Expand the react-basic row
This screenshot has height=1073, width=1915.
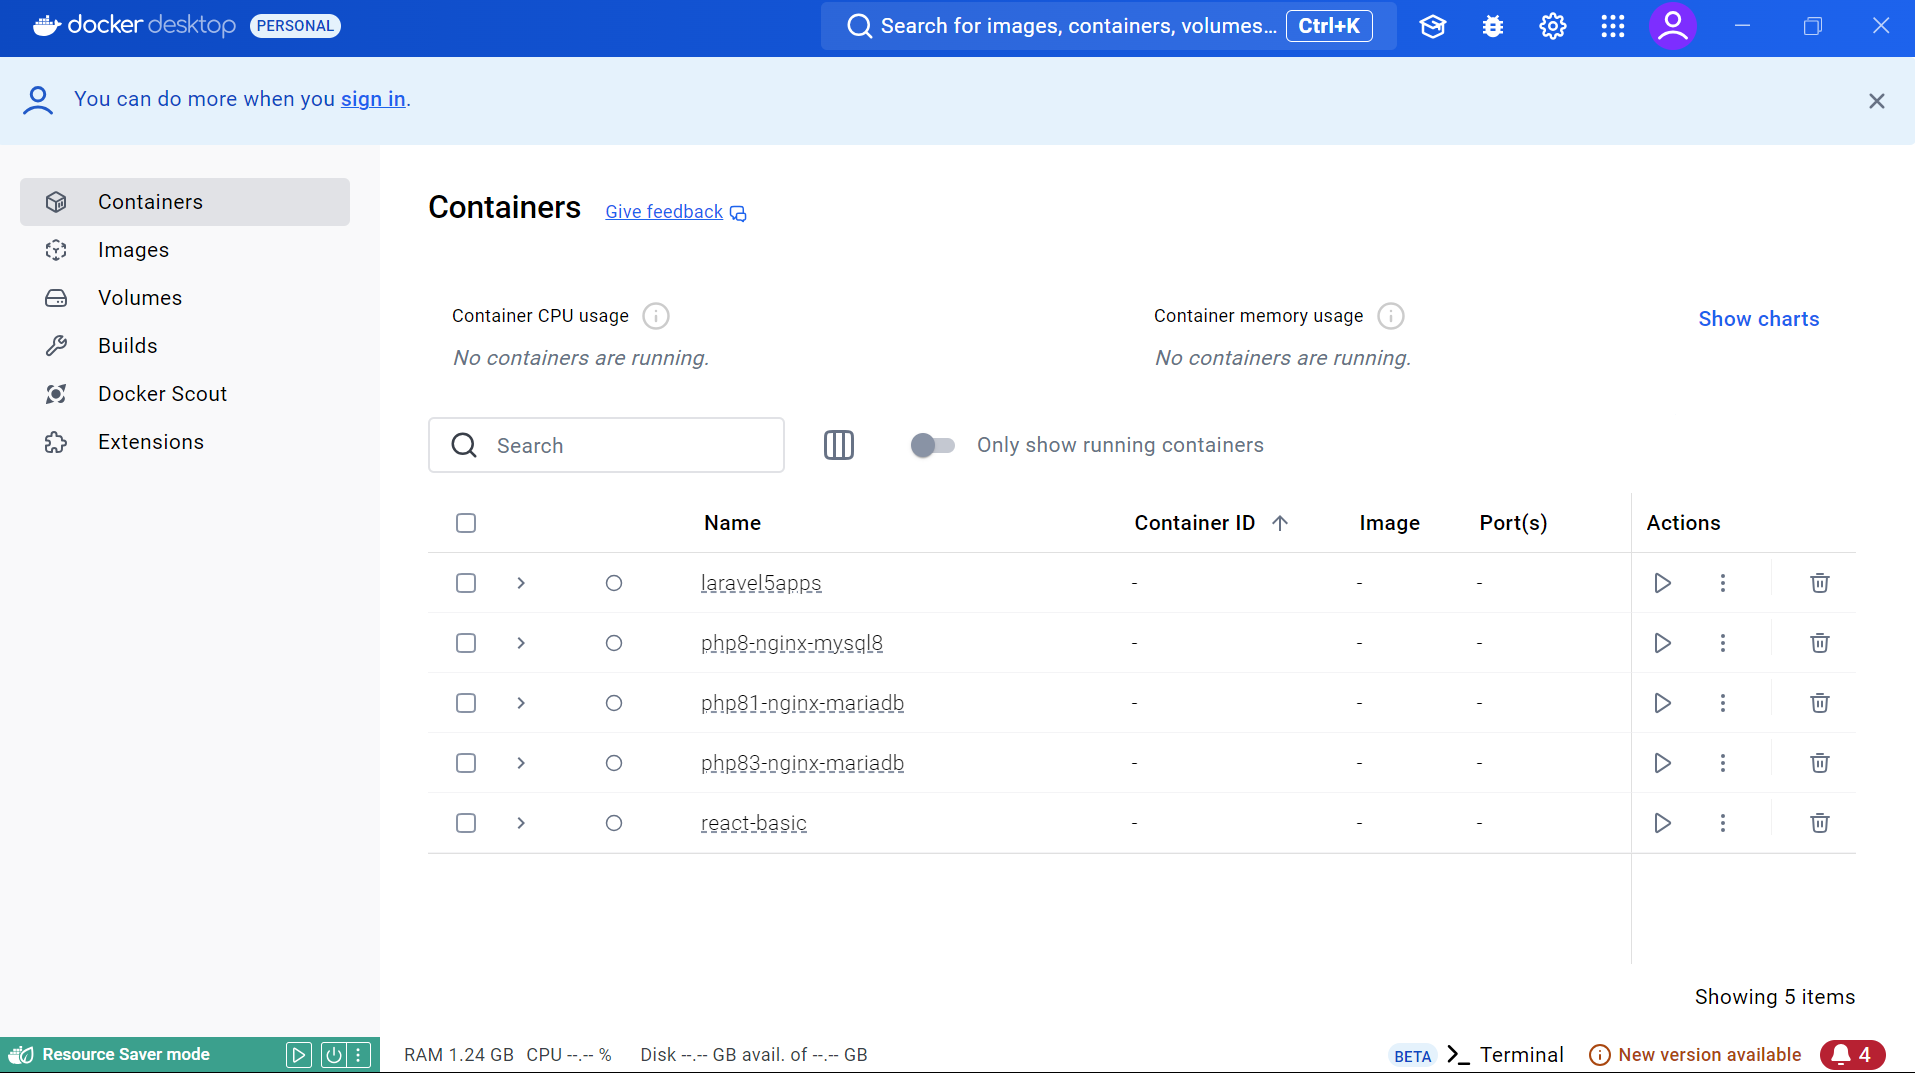[521, 823]
